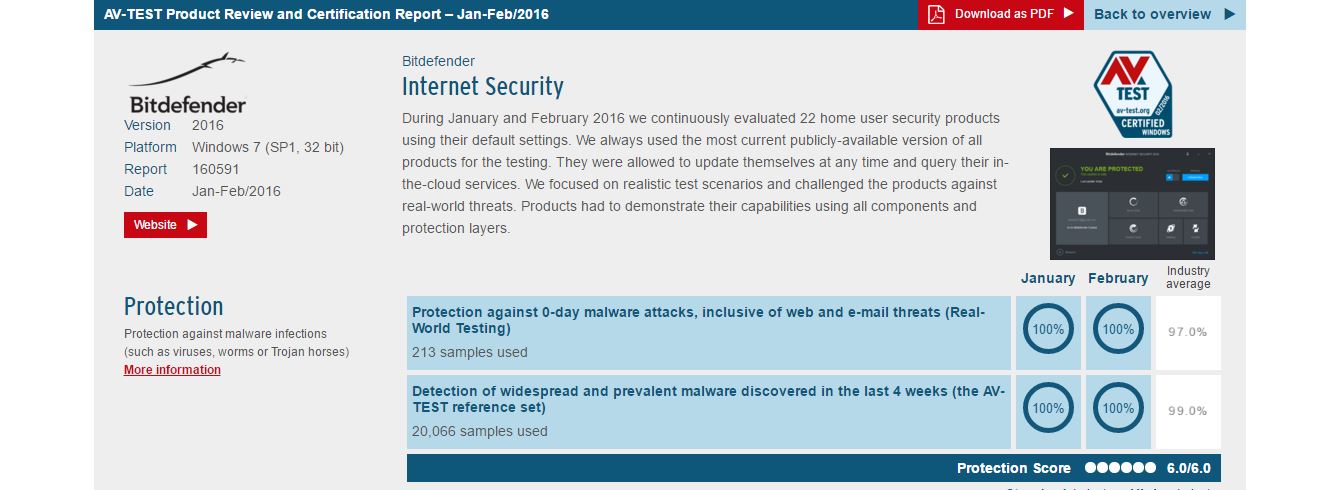Click the 97.0% industry average value
Viewport: 1327px width, 490px height.
click(x=1188, y=332)
